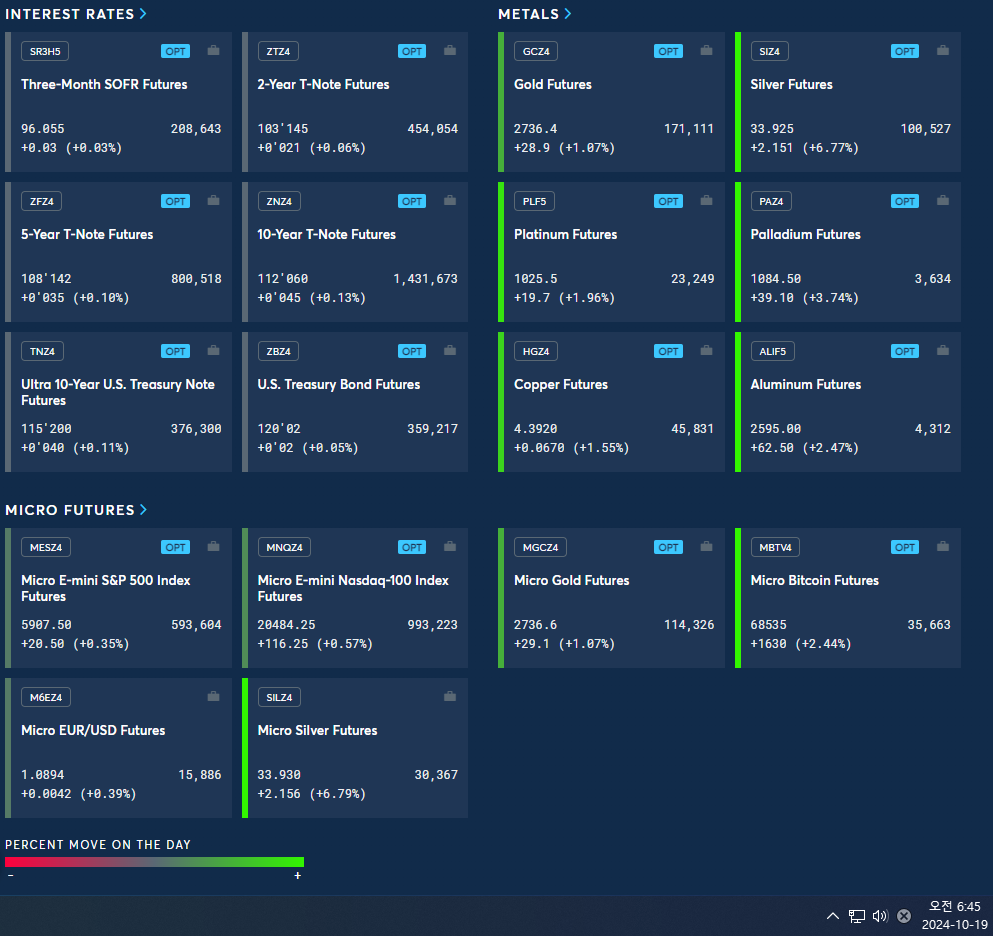This screenshot has width=993, height=936.
Task: Click briefcase icon on Aluminum Futures card
Action: (943, 351)
